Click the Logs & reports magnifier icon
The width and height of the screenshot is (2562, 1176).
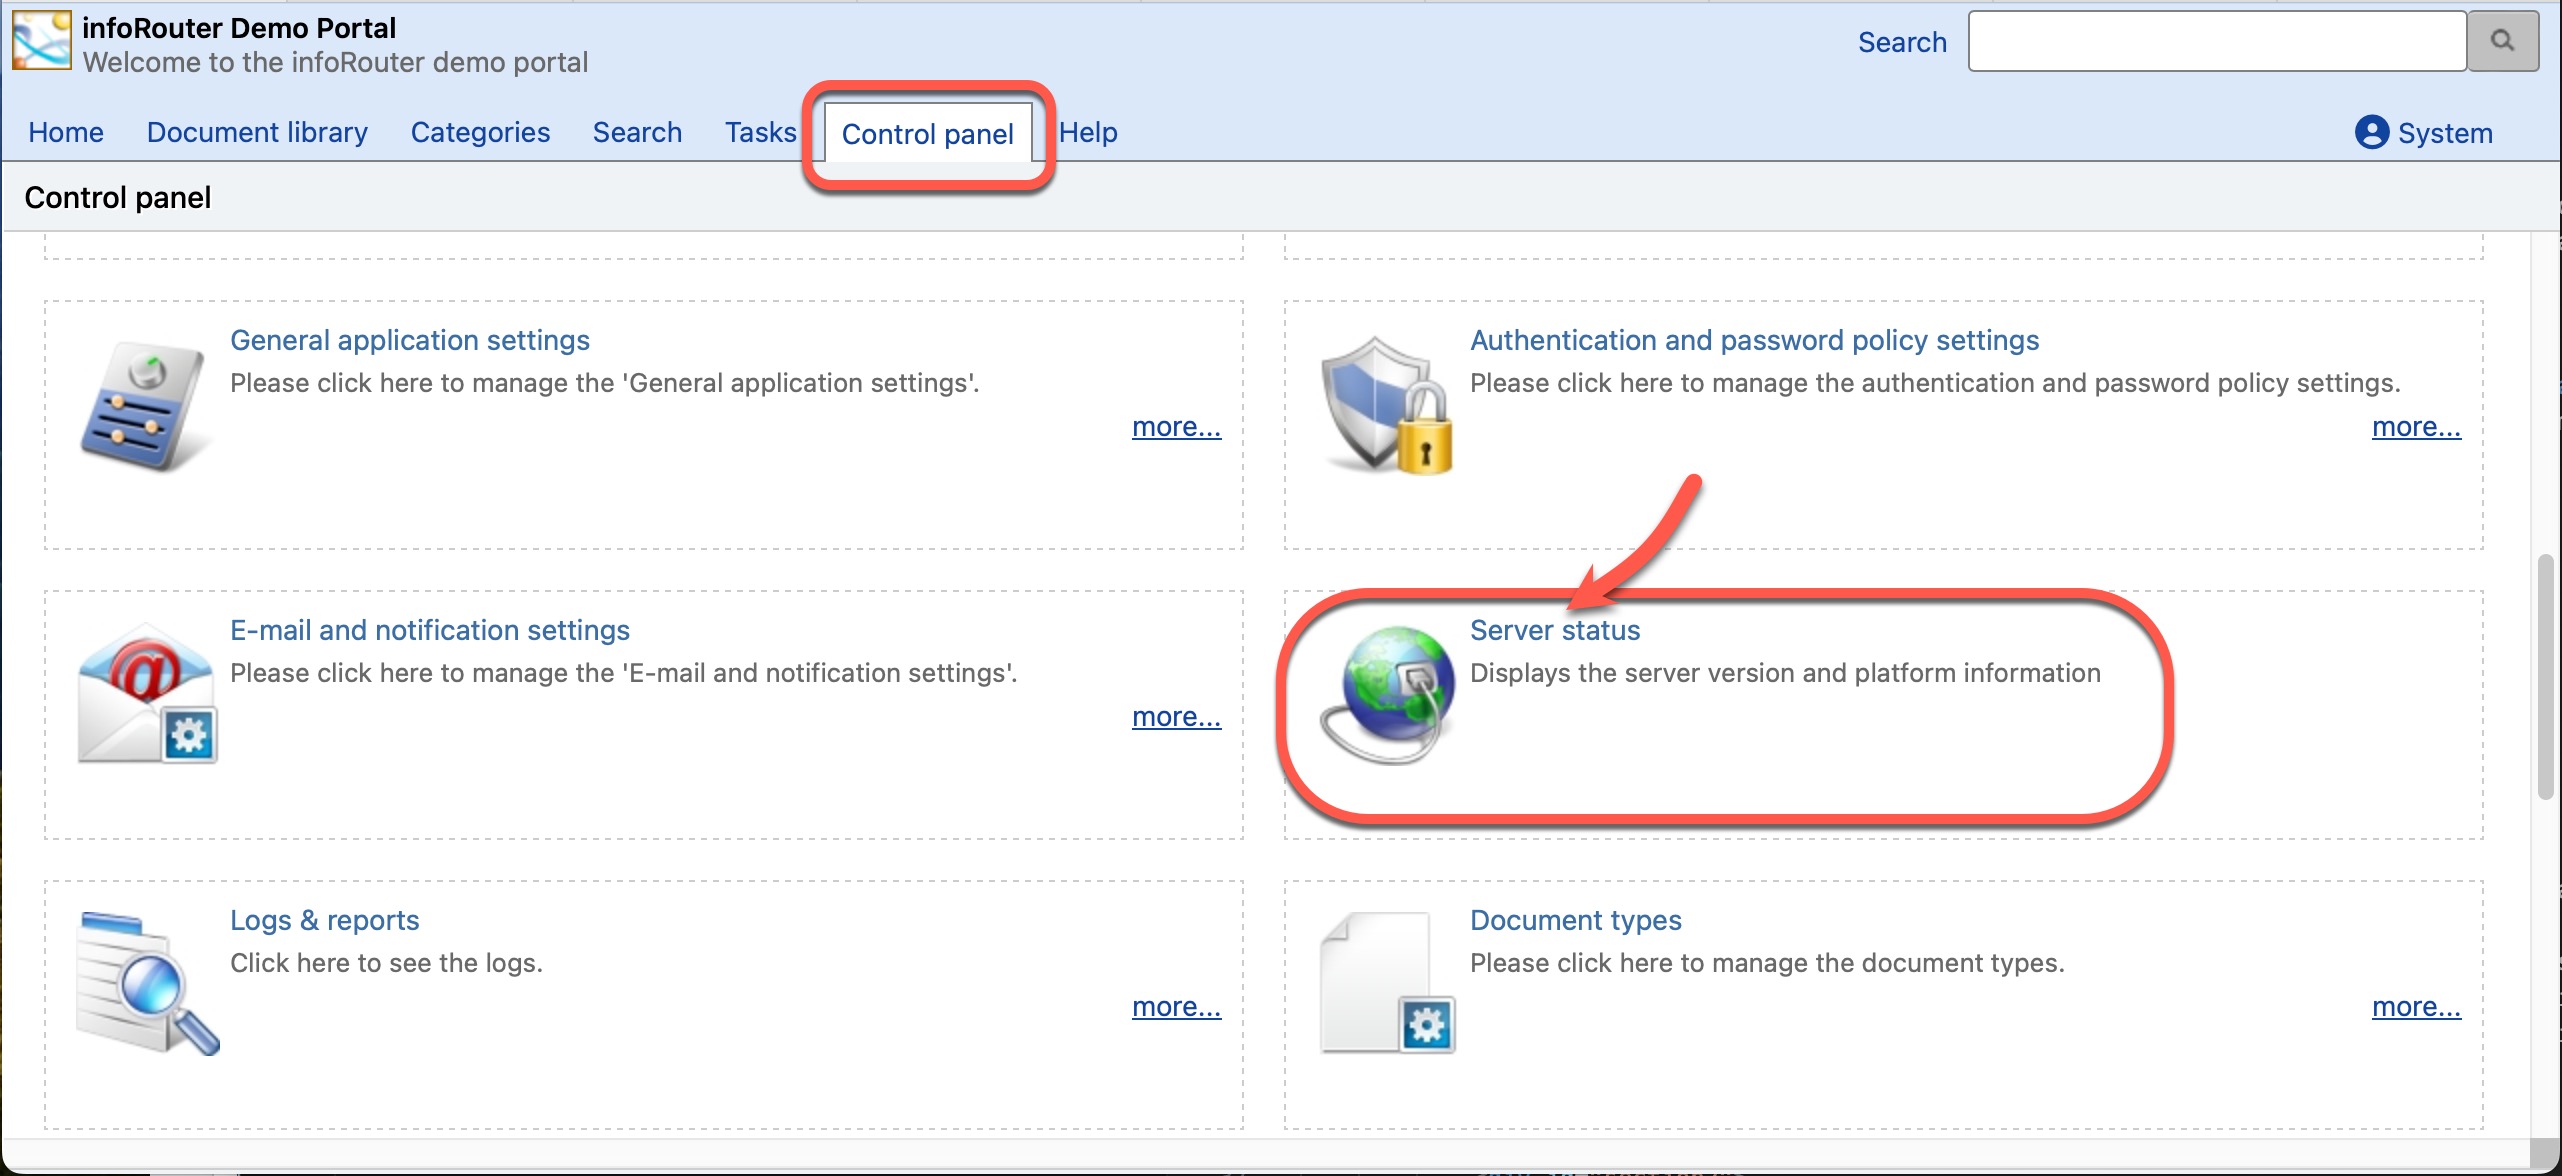click(148, 983)
